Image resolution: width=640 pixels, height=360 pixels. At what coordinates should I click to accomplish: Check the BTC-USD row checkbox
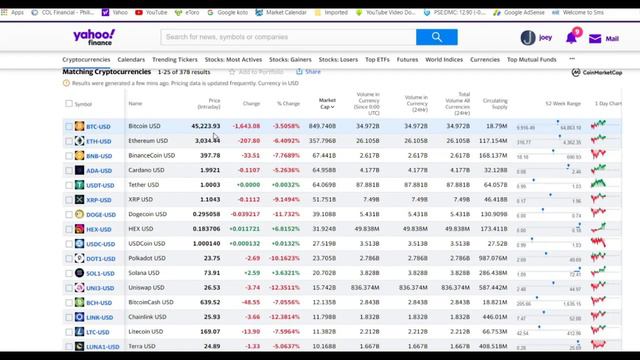click(x=69, y=127)
